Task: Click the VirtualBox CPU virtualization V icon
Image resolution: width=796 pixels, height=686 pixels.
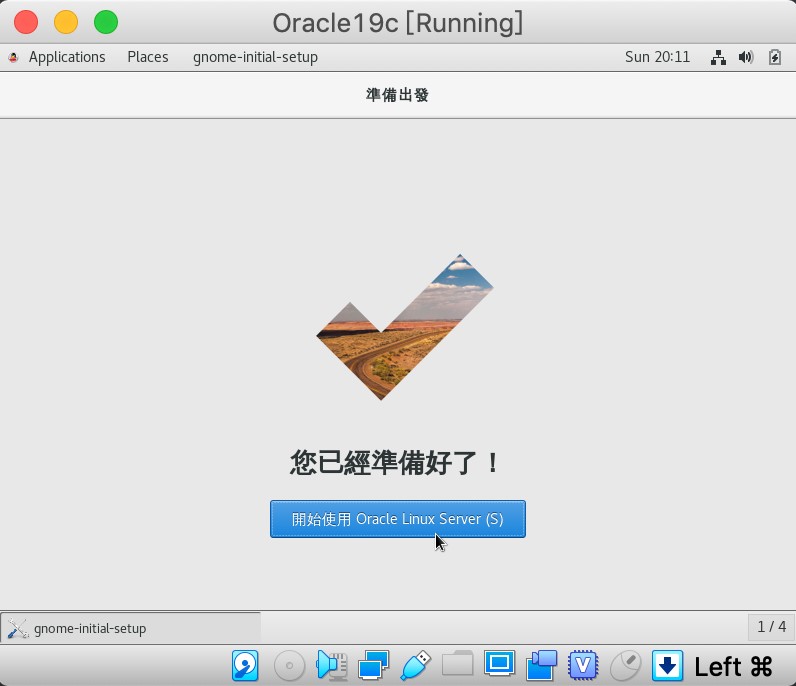Action: coord(583,665)
